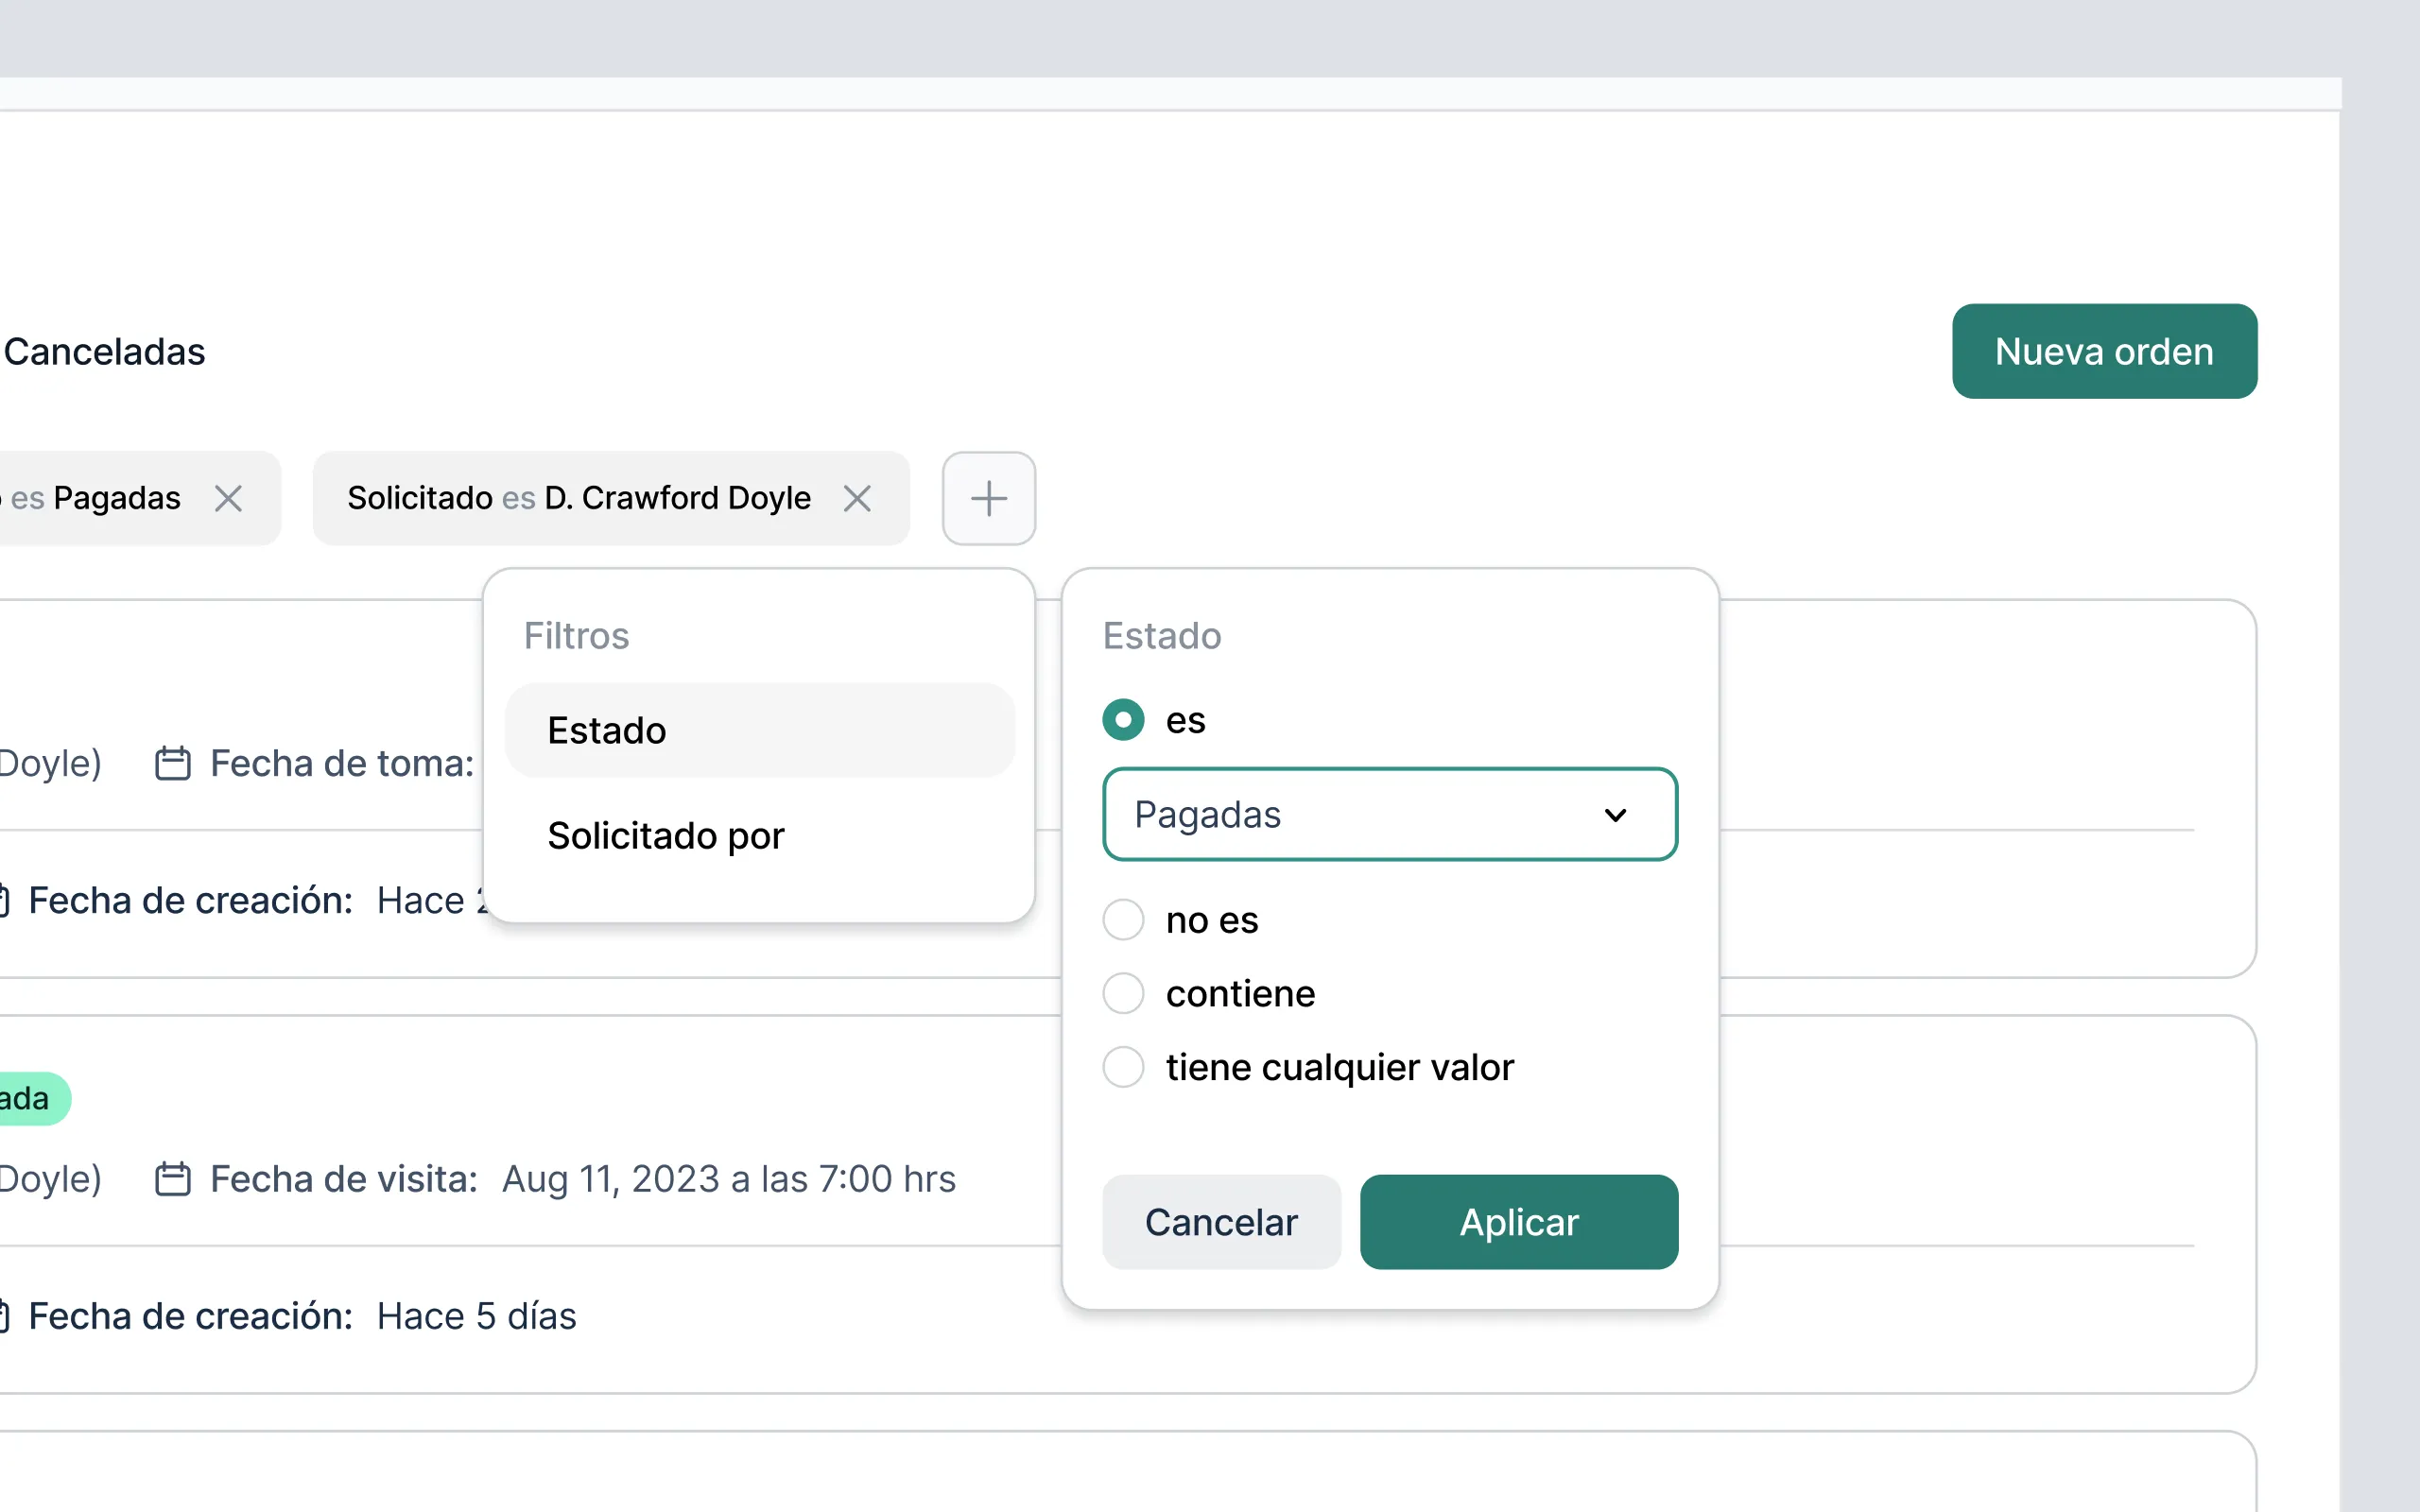The image size is (2420, 1512).
Task: Remove the Pagadas filter chip
Action: click(x=228, y=498)
